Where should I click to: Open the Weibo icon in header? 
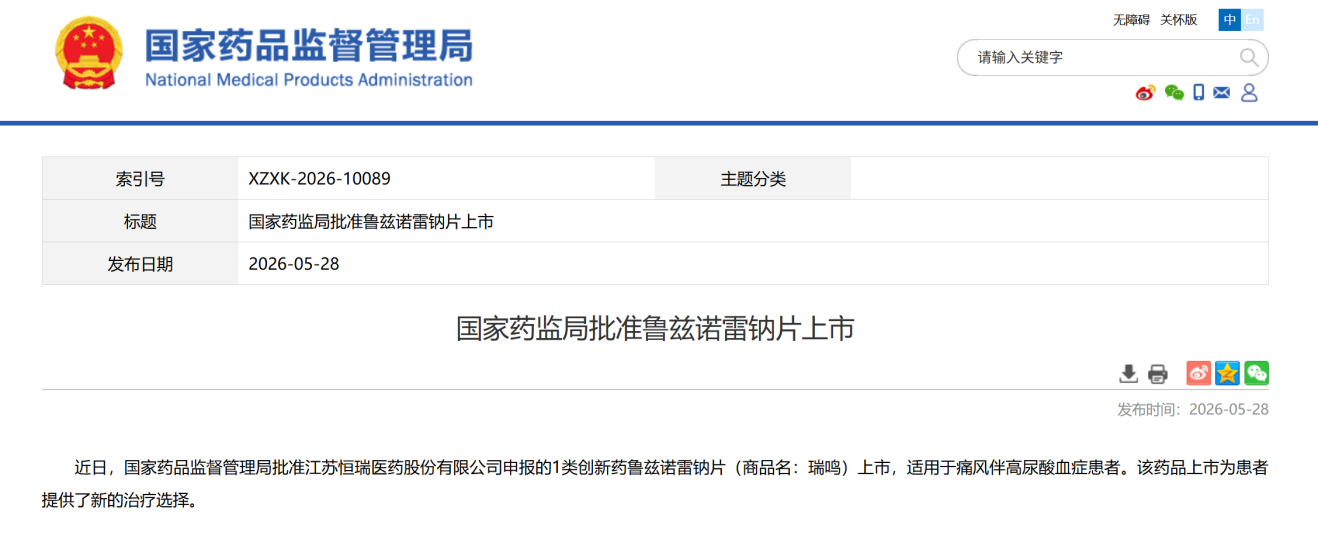(1145, 93)
